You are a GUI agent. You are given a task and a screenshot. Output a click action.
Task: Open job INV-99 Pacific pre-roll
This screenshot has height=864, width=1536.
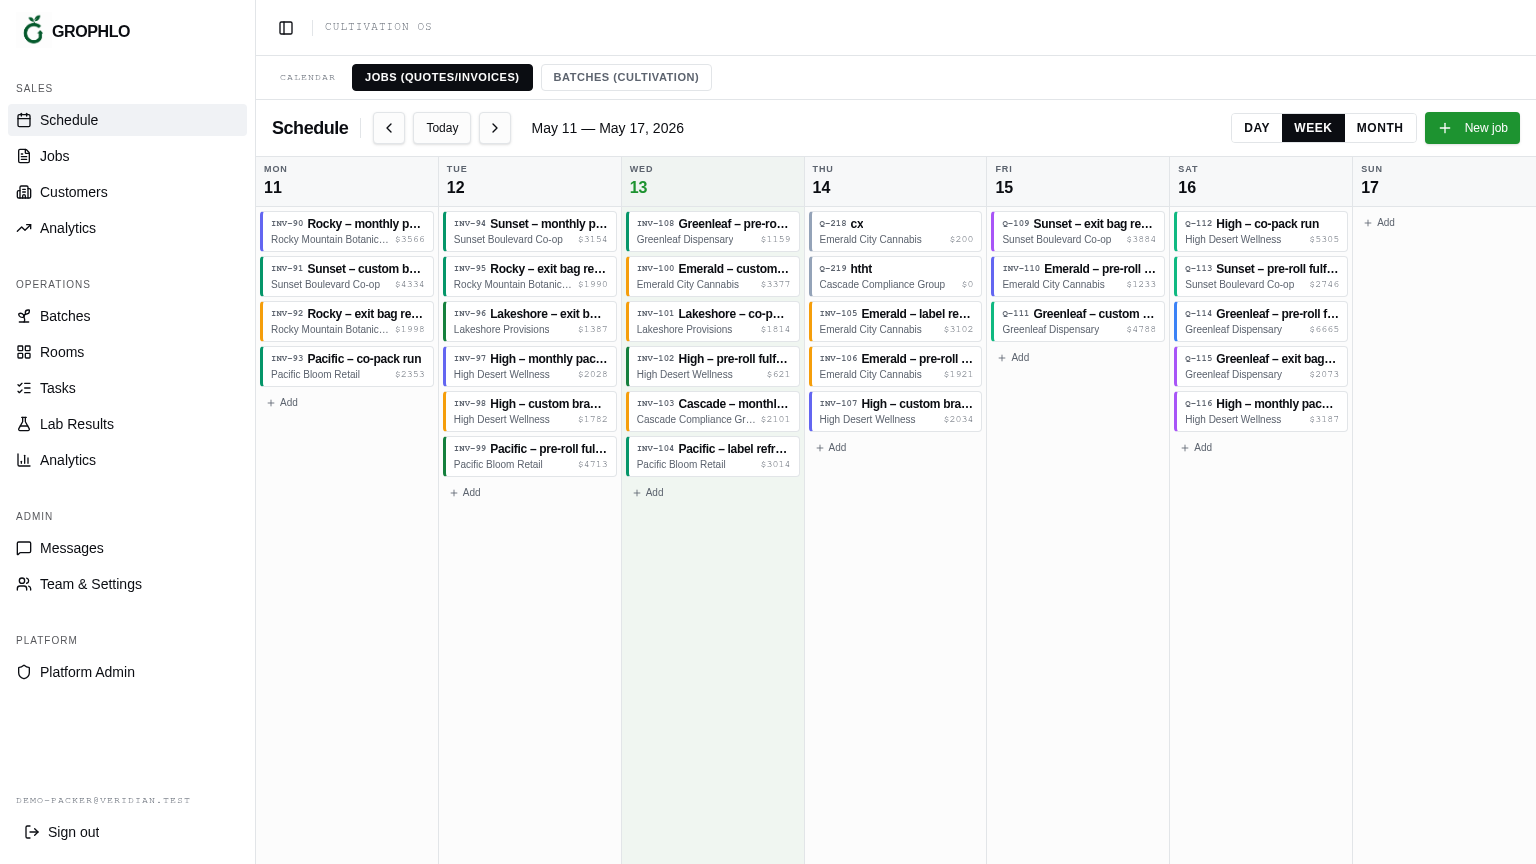pos(530,456)
